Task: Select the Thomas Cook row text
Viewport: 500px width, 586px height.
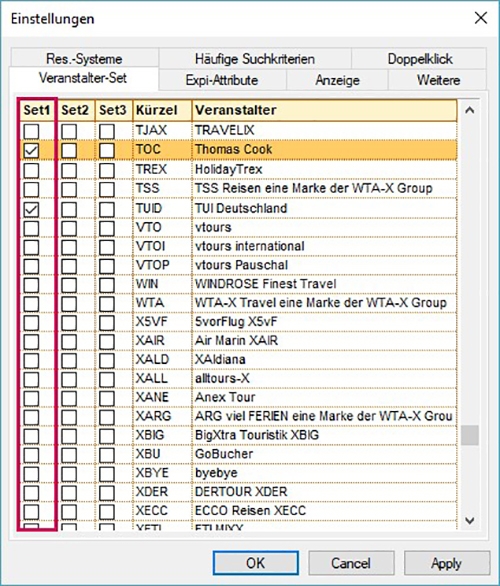Action: click(x=234, y=149)
